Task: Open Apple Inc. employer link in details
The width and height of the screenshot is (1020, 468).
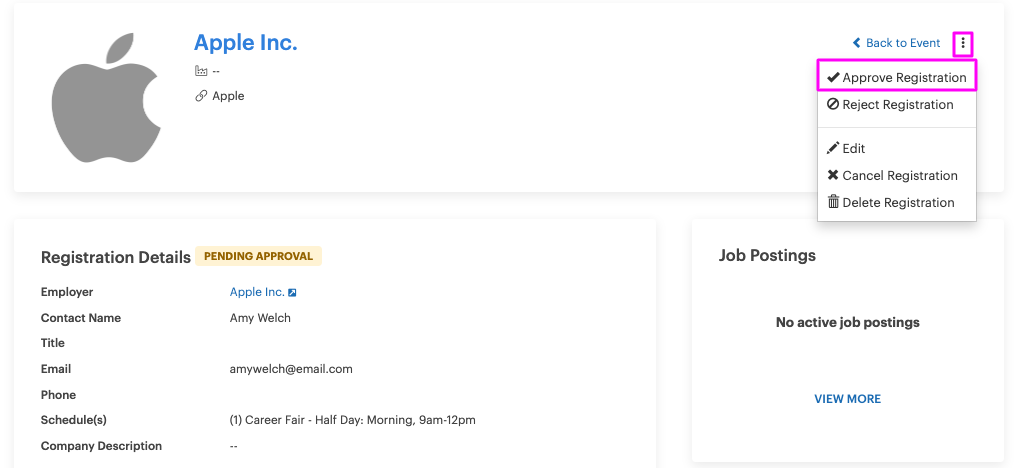Action: coord(257,292)
